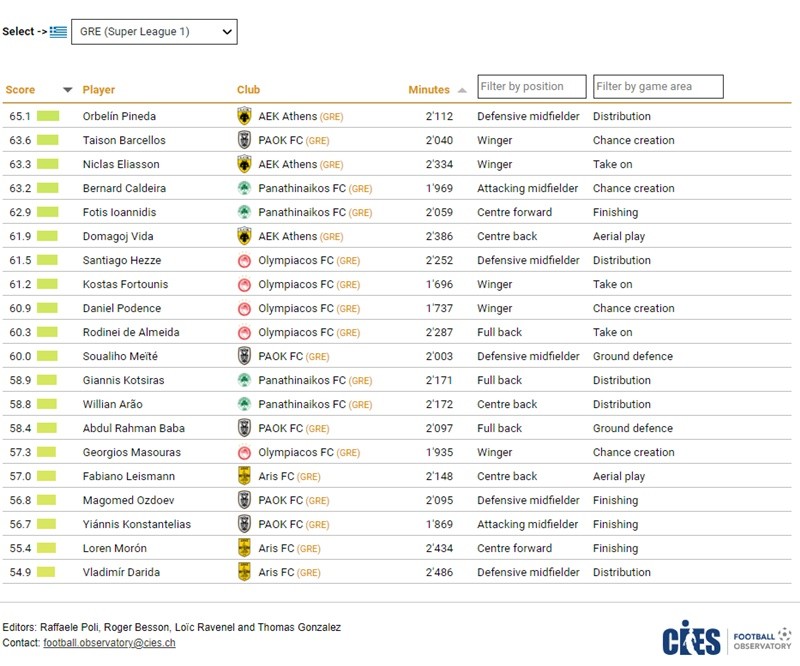Image resolution: width=800 pixels, height=666 pixels.
Task: Click Olympiacos crest in Santiago Hezze row
Action: [x=244, y=260]
